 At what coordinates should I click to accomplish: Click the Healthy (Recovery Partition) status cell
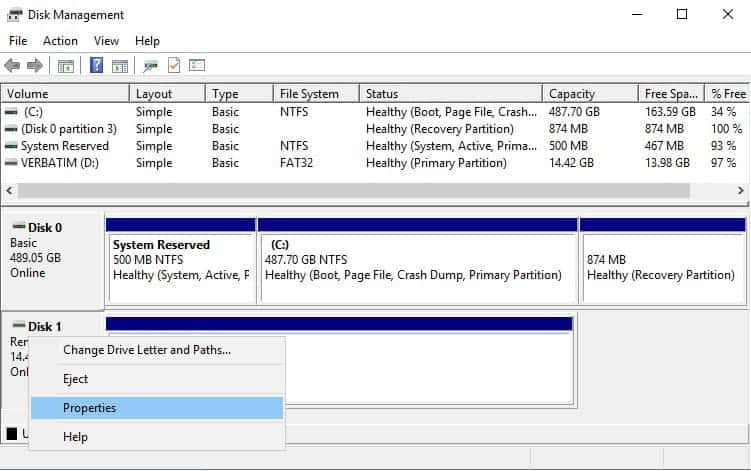440,129
